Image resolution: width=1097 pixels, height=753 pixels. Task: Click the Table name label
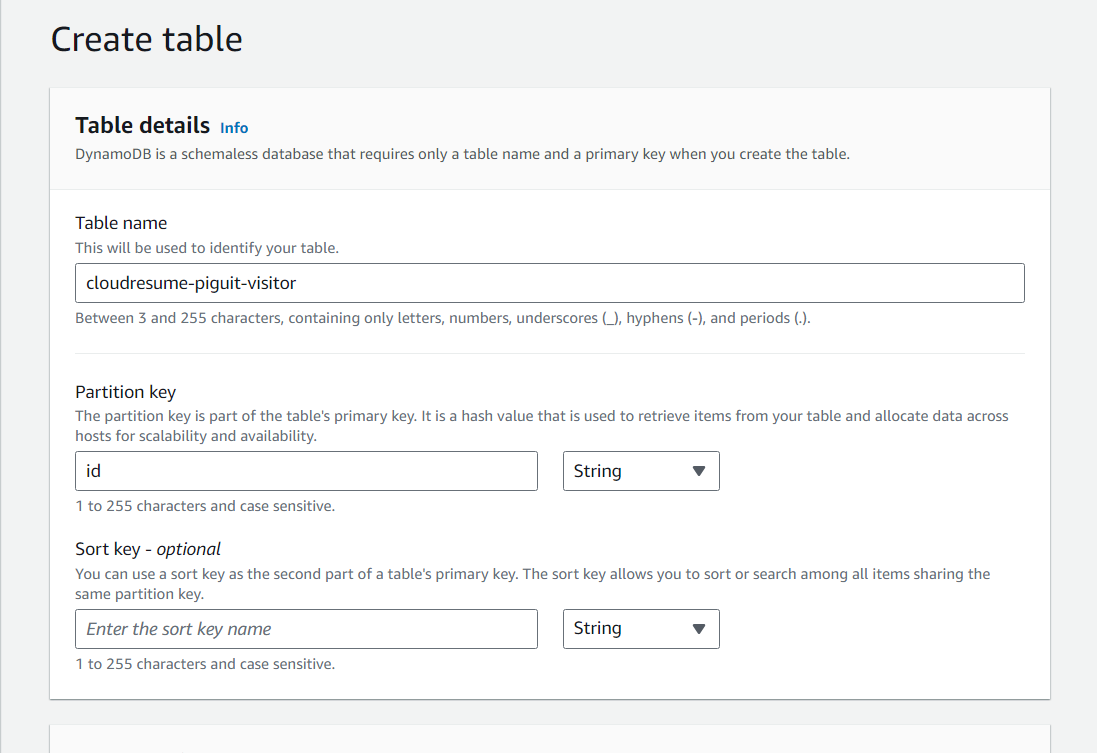click(121, 223)
